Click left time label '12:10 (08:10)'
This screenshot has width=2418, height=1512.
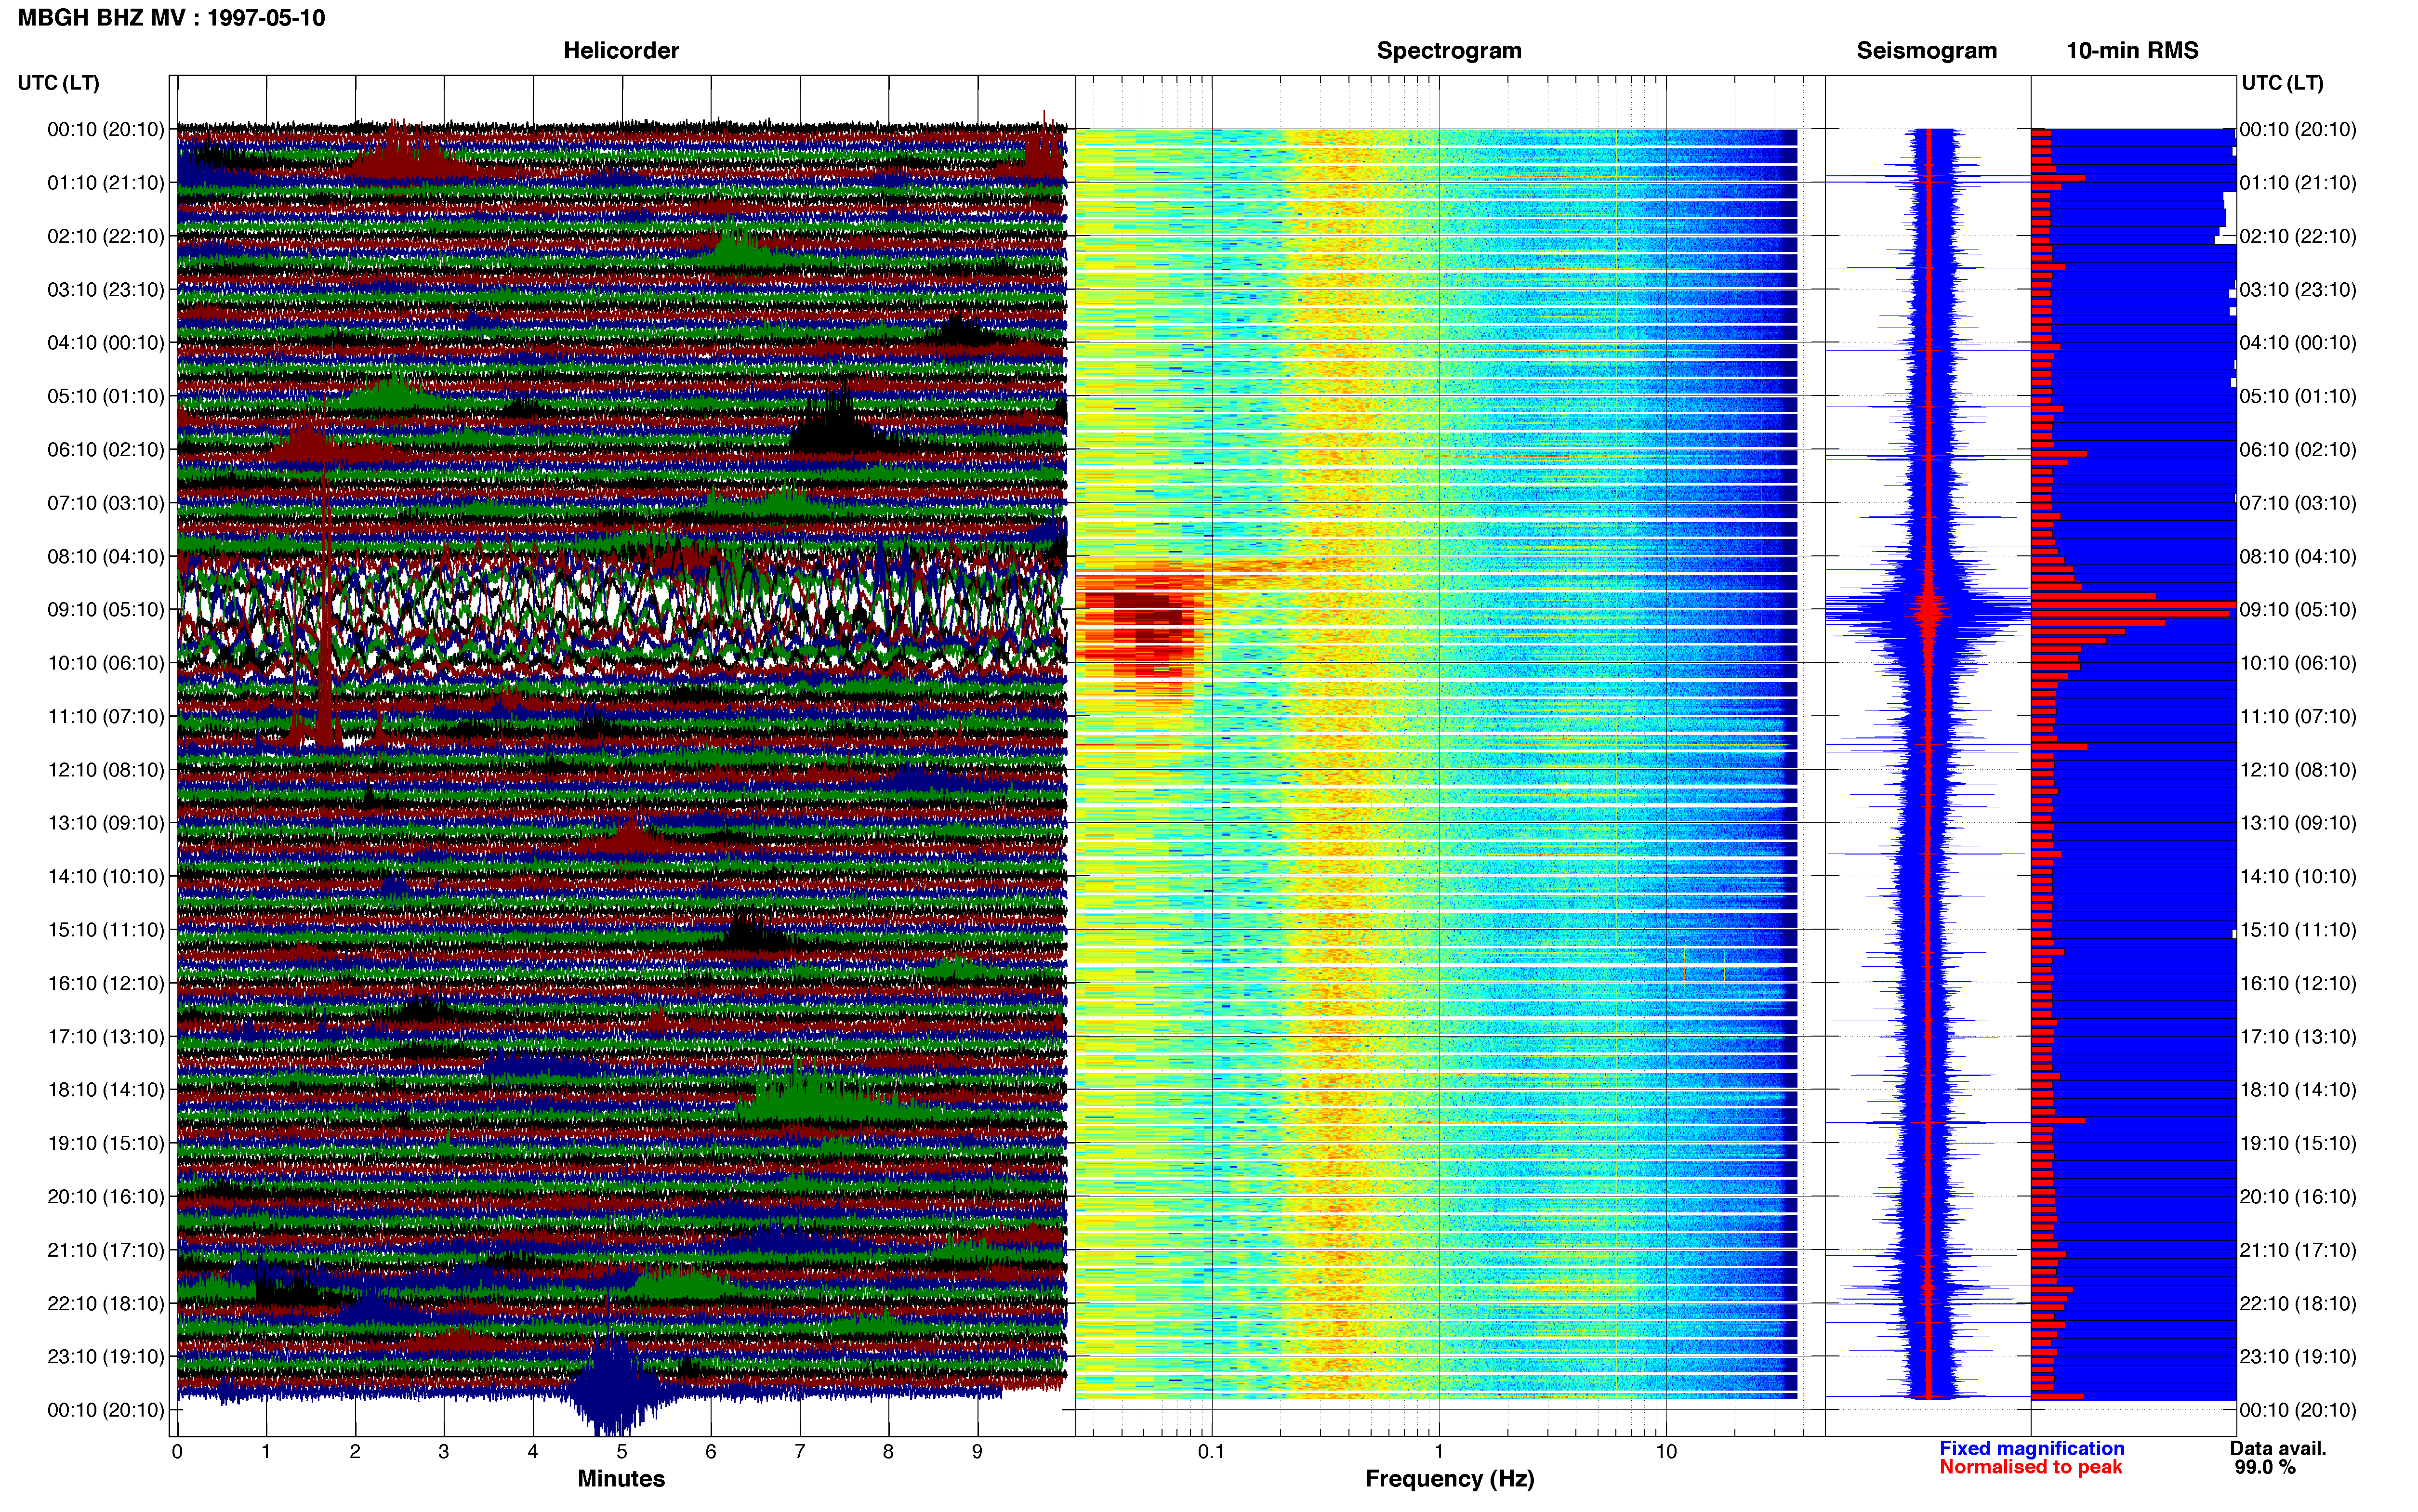pos(106,770)
